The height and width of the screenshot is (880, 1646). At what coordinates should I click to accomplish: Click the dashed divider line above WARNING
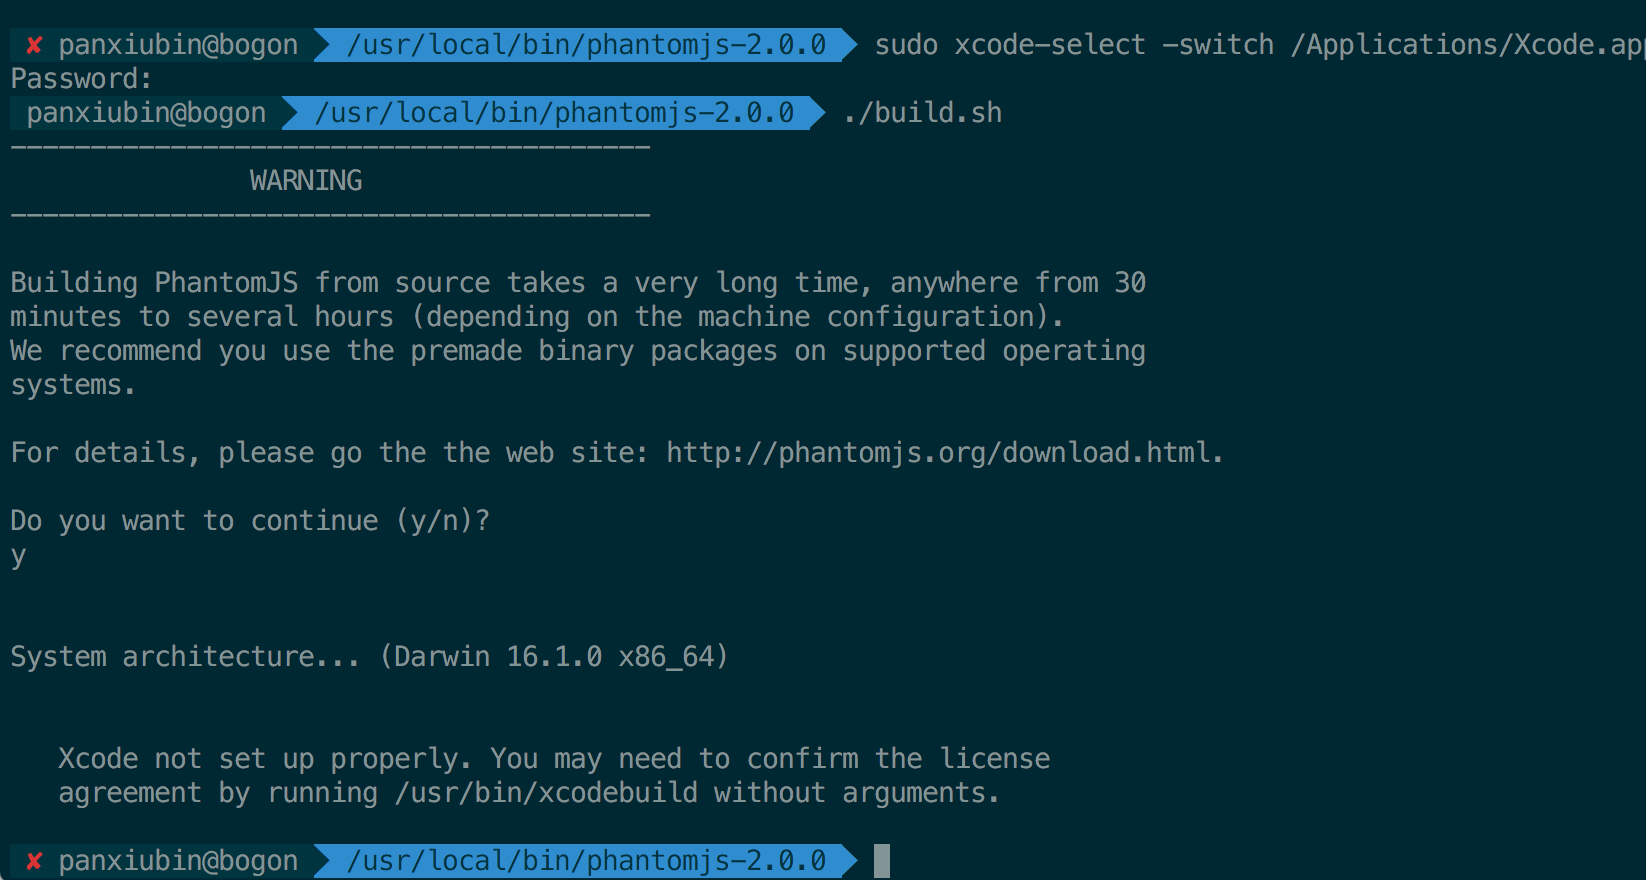[330, 147]
